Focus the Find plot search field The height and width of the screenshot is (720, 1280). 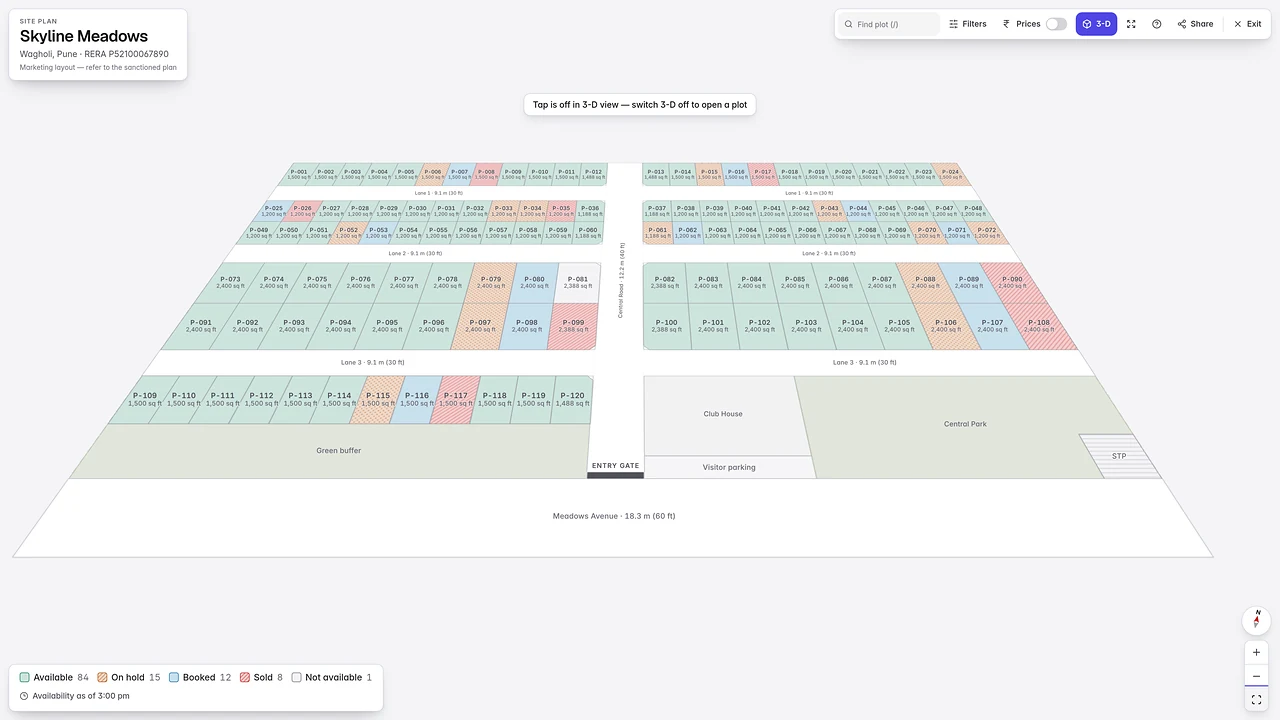[889, 24]
